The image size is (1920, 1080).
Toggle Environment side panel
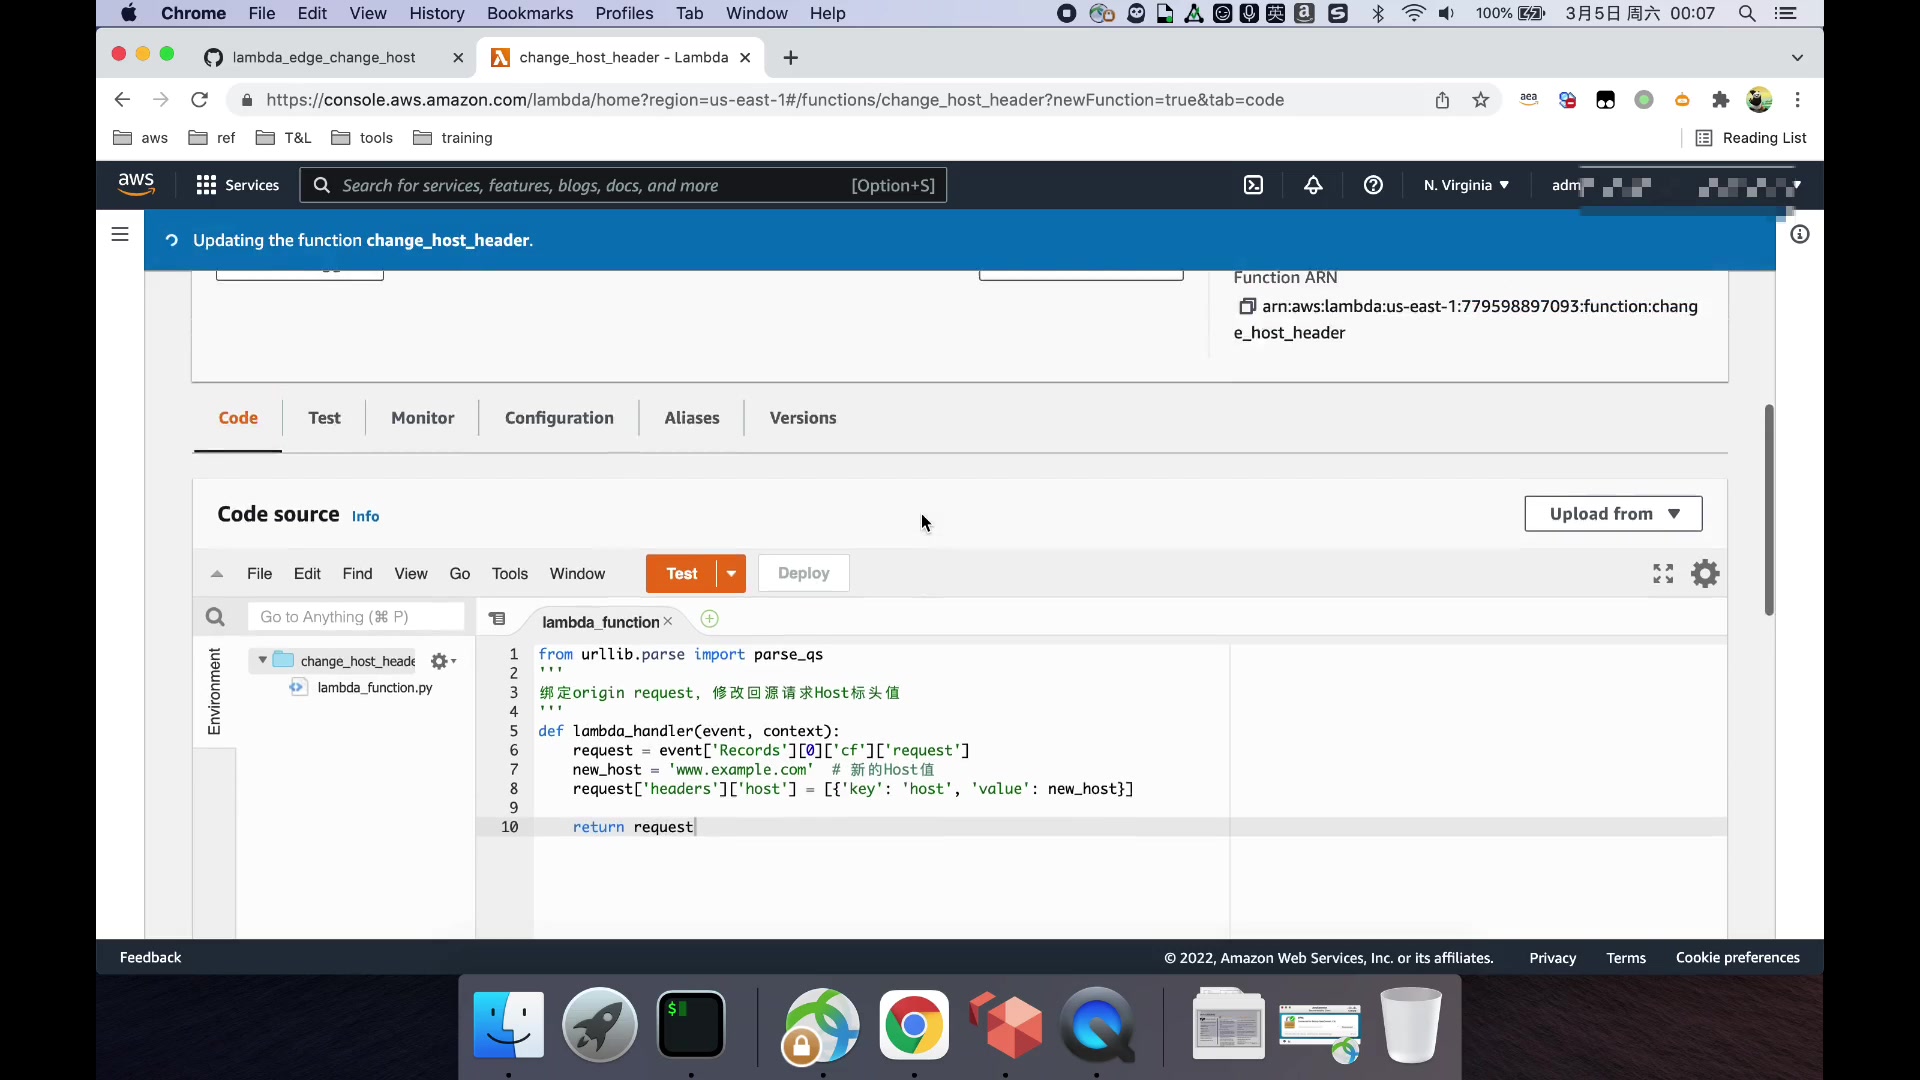[214, 691]
